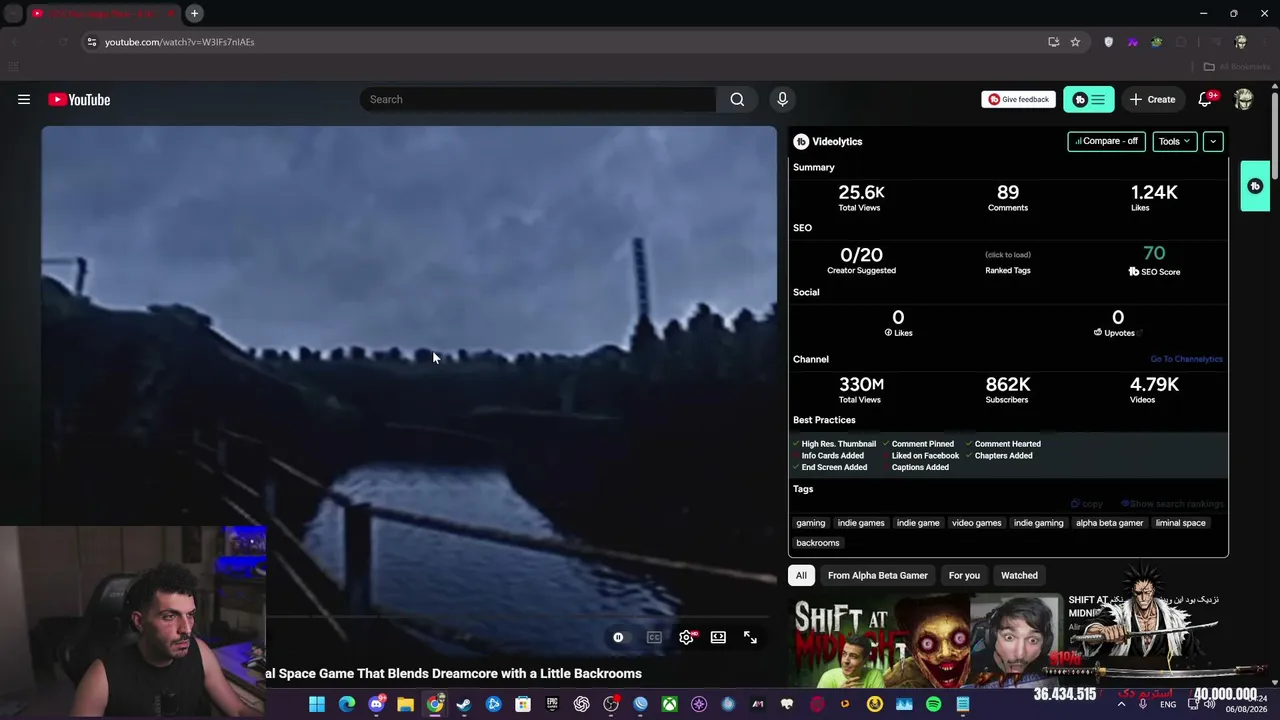
Task: View site information in address bar
Action: (x=91, y=42)
